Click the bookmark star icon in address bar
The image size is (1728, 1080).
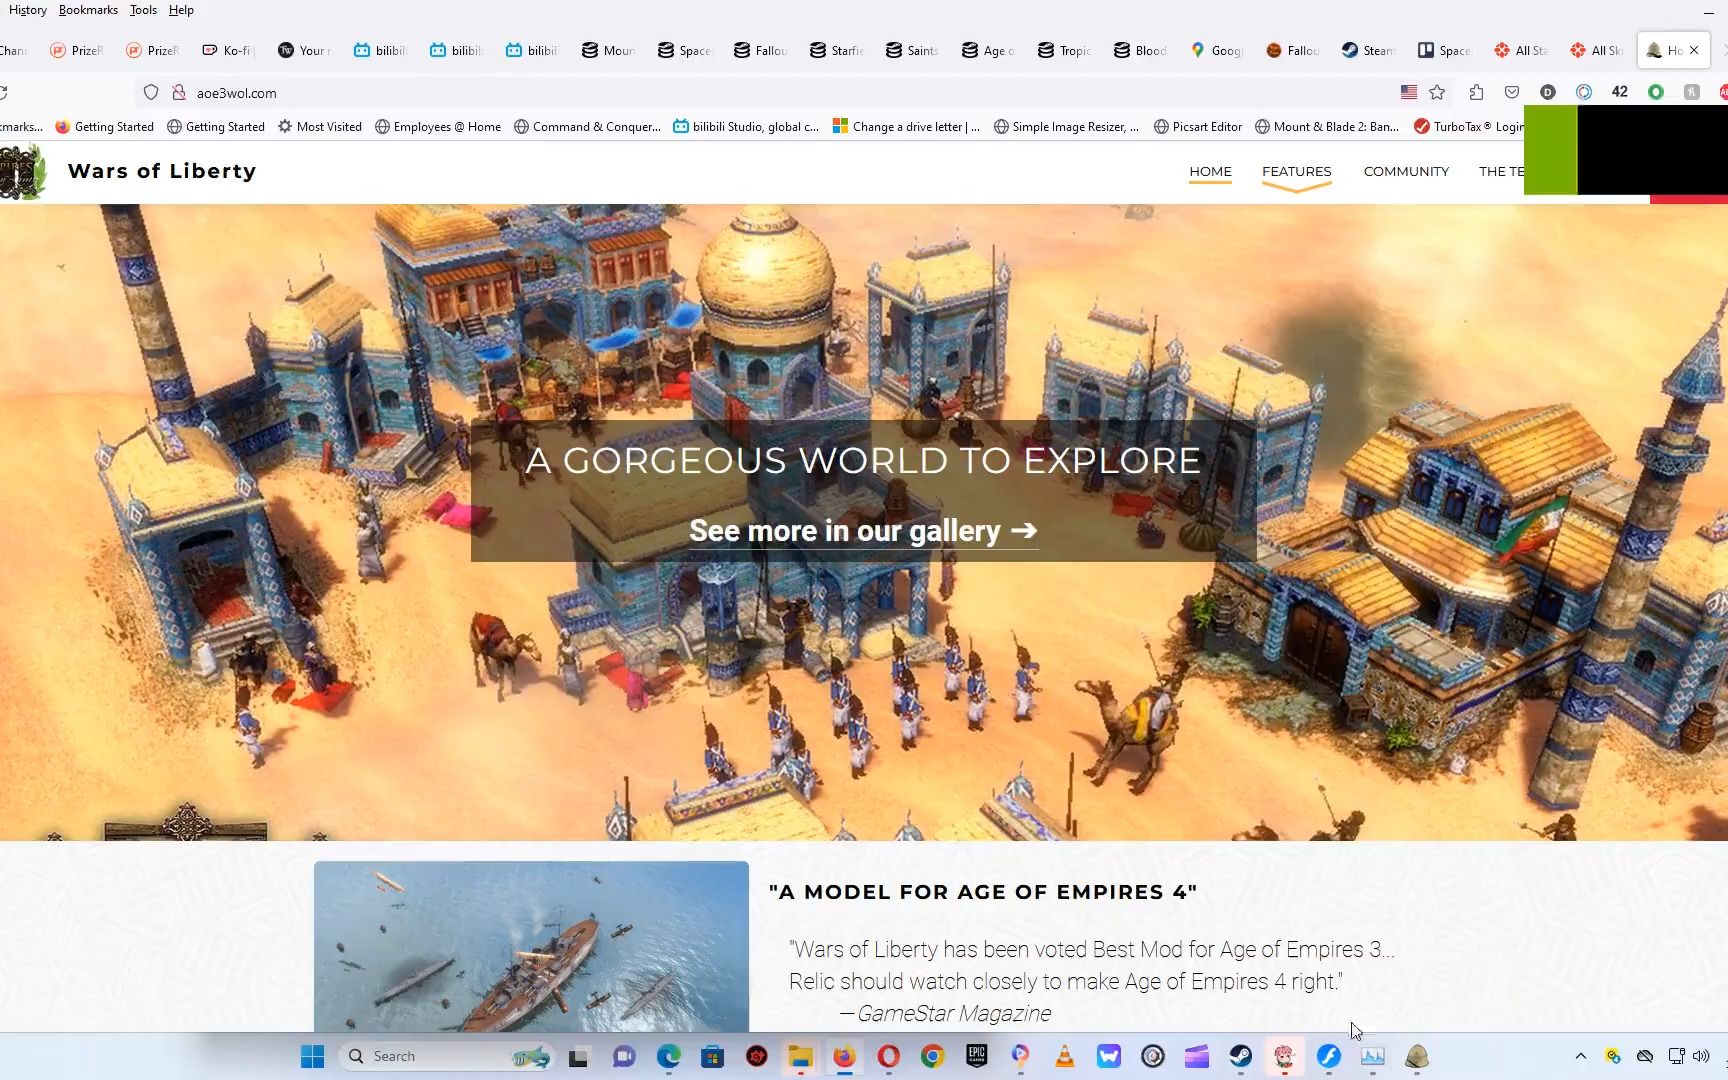(x=1437, y=92)
